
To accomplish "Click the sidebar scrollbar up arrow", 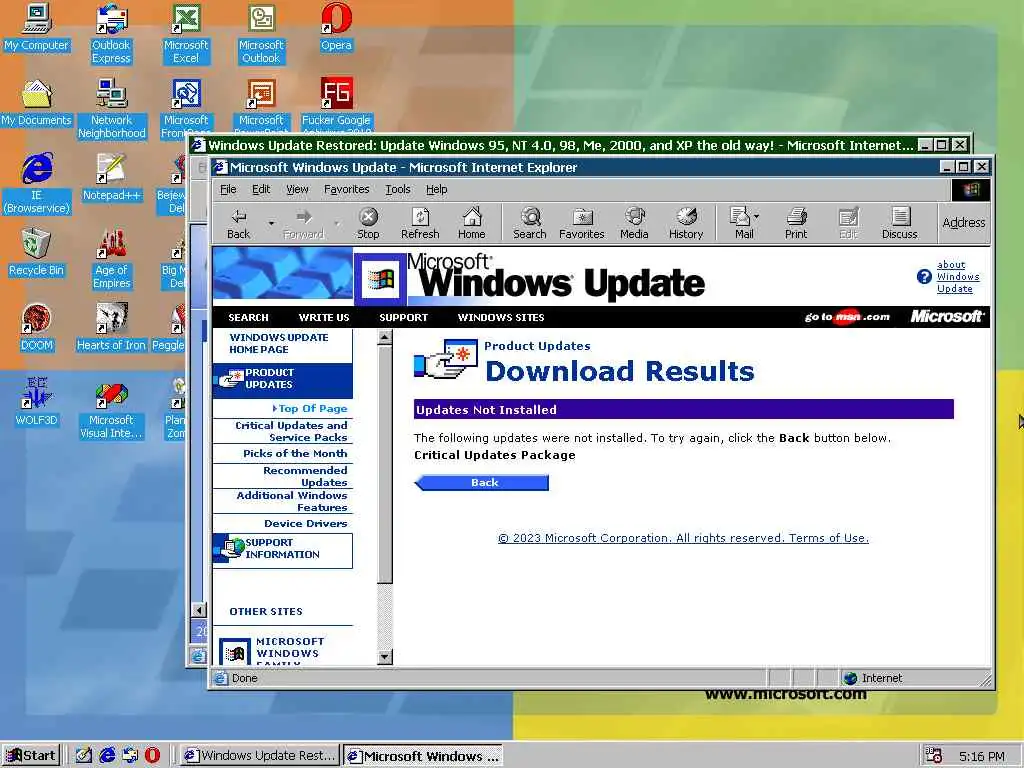I will point(385,338).
